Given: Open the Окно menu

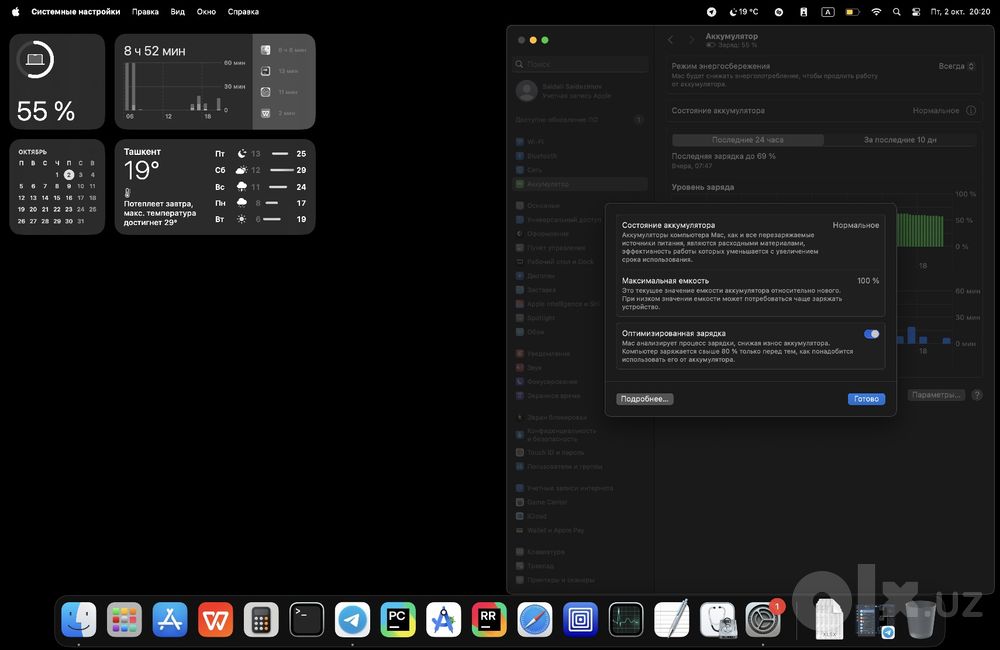Looking at the screenshot, I should [206, 11].
